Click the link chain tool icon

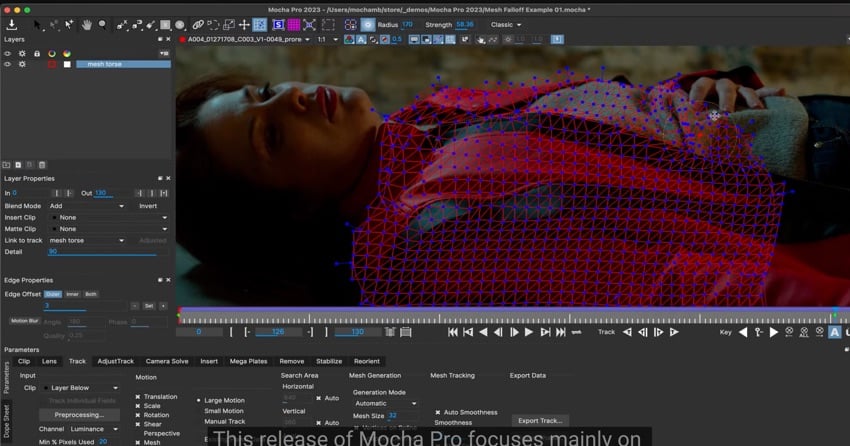[x=198, y=25]
